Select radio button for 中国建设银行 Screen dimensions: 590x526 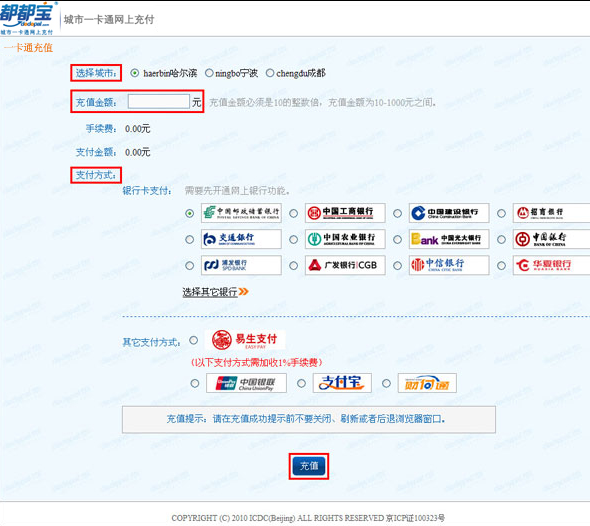[397, 213]
